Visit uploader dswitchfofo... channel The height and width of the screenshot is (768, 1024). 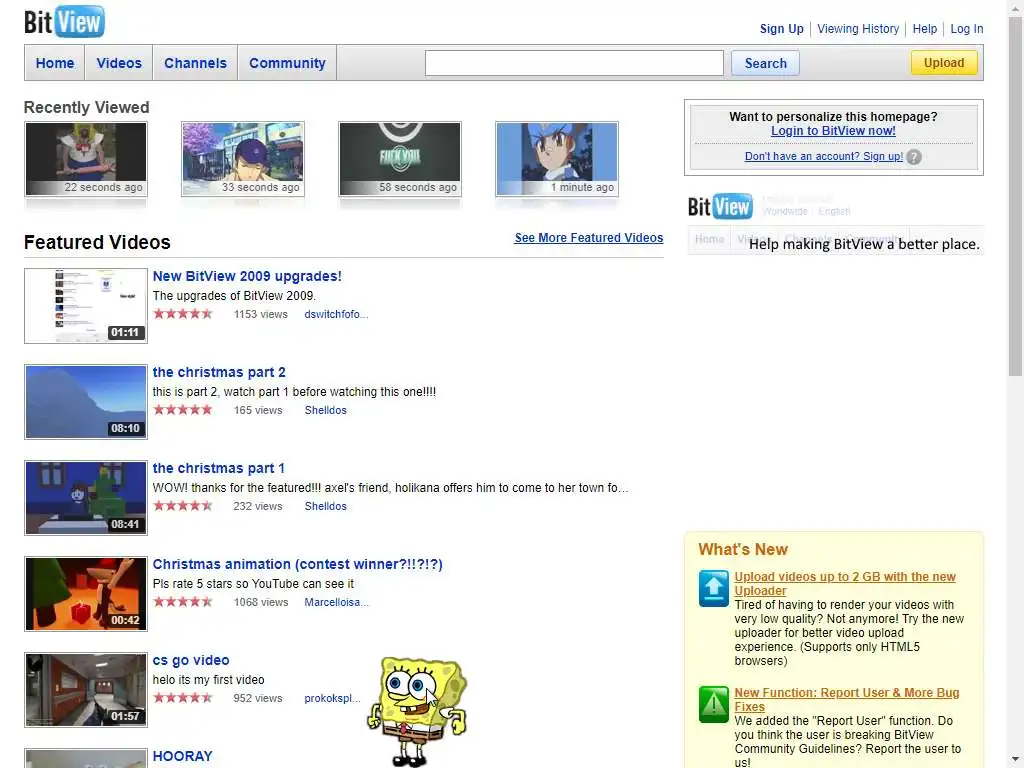pos(336,314)
